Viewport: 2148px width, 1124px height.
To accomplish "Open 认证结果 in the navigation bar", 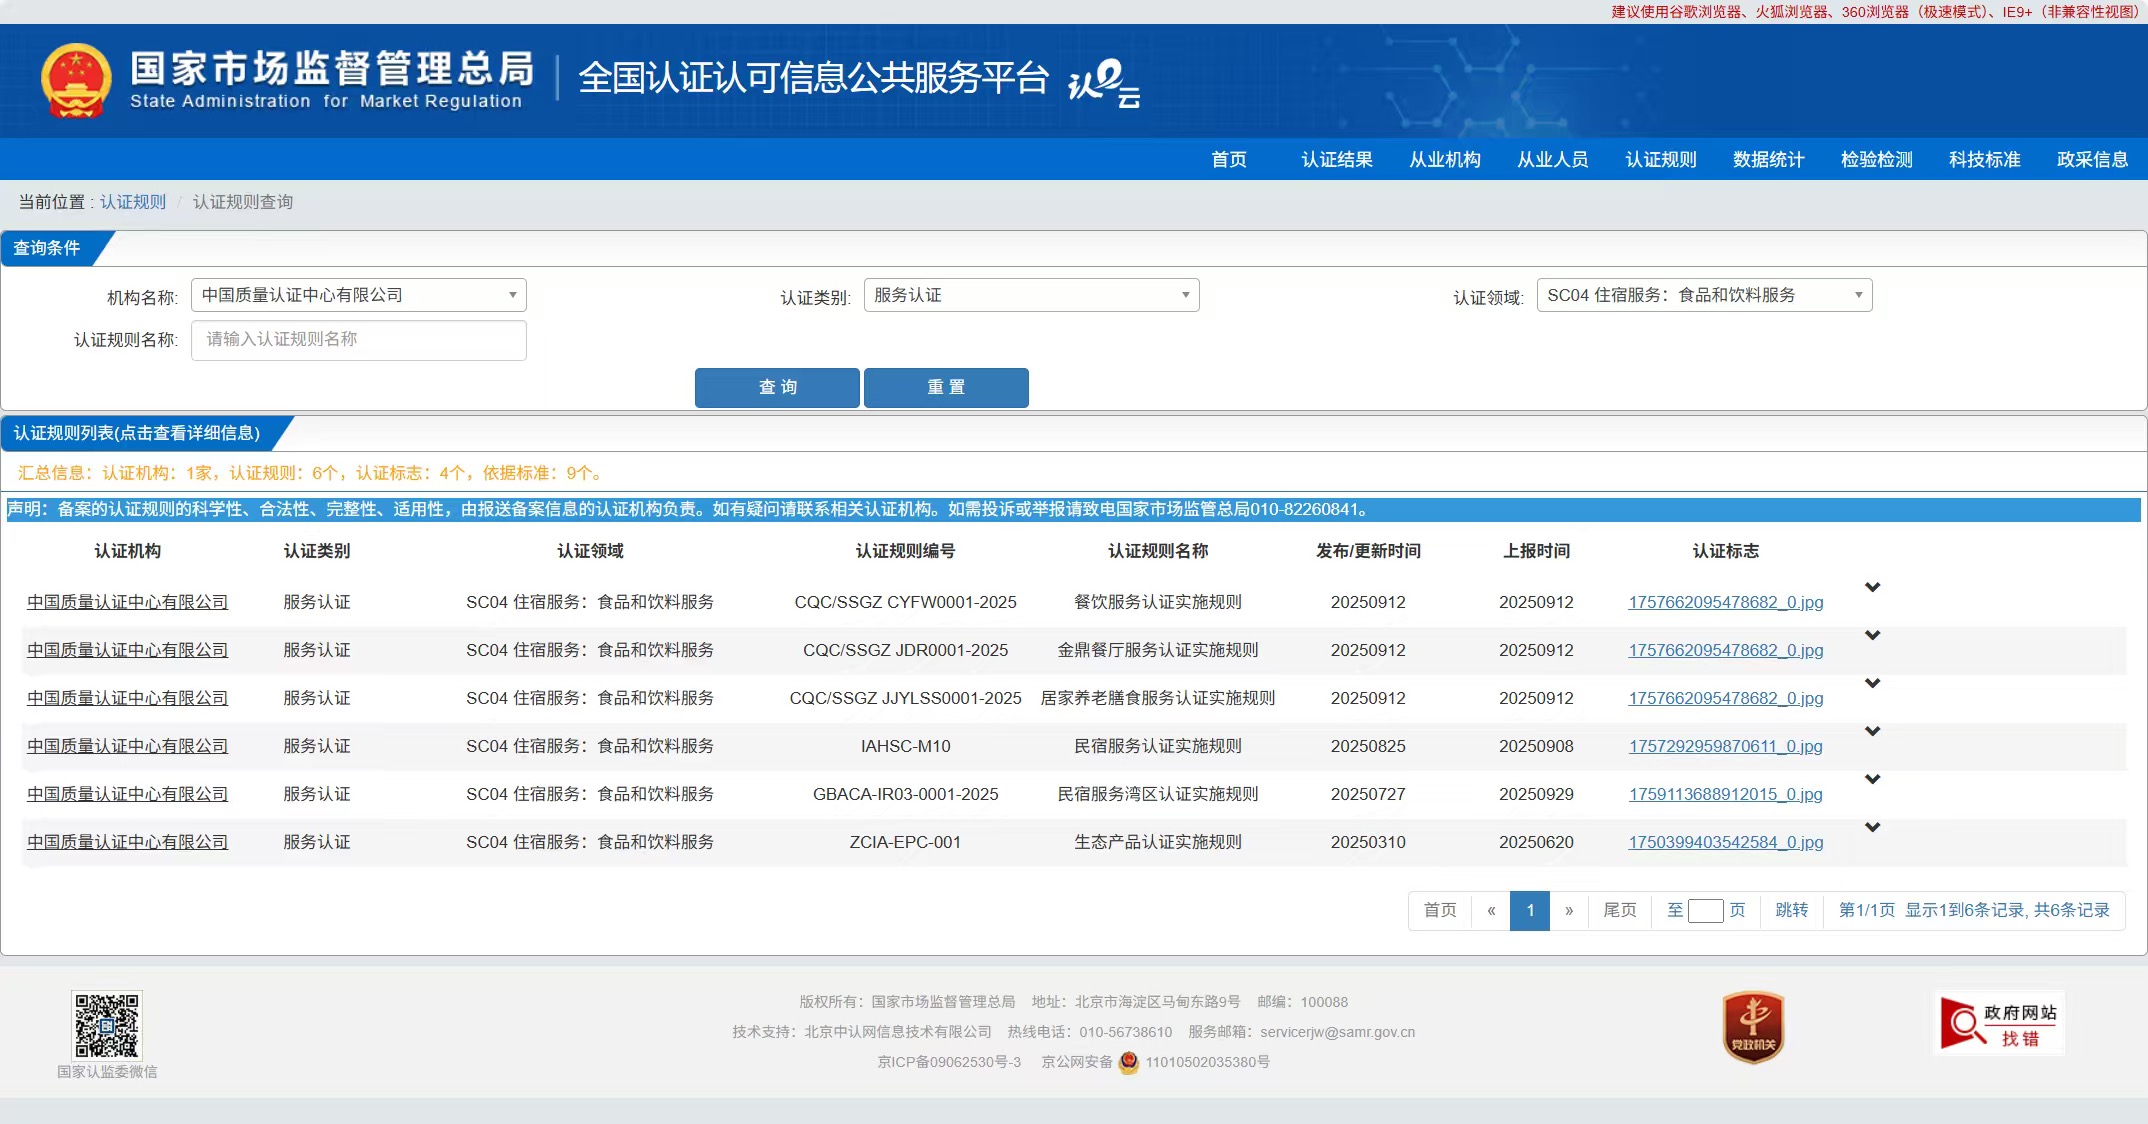I will click(x=1336, y=160).
